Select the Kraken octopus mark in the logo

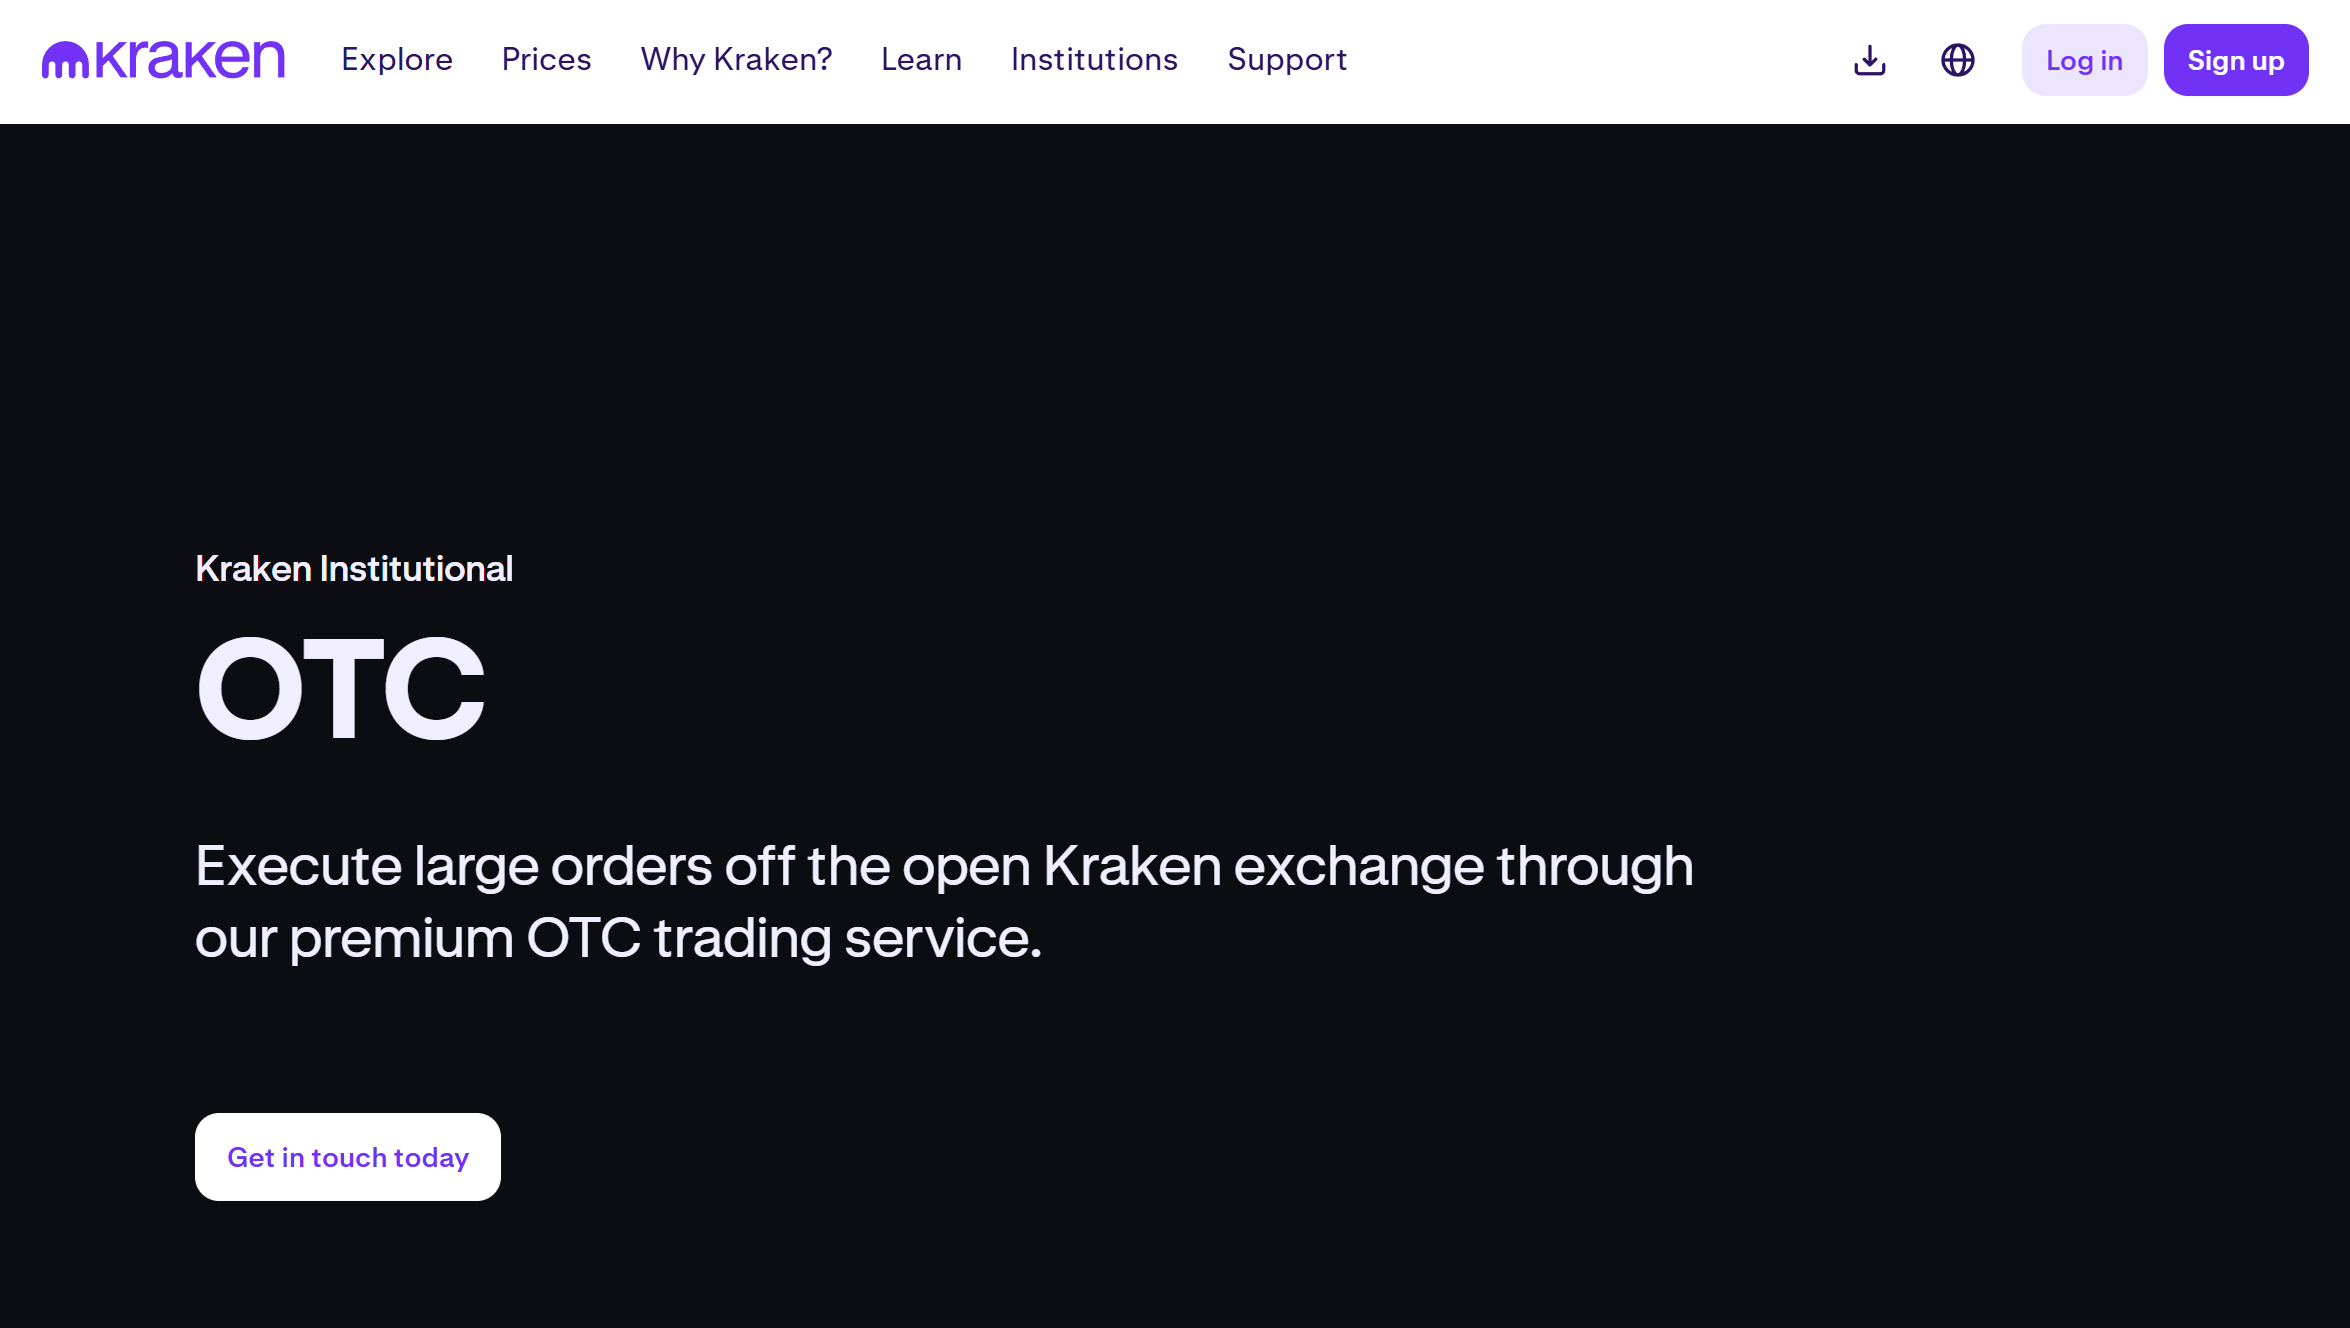(x=65, y=60)
